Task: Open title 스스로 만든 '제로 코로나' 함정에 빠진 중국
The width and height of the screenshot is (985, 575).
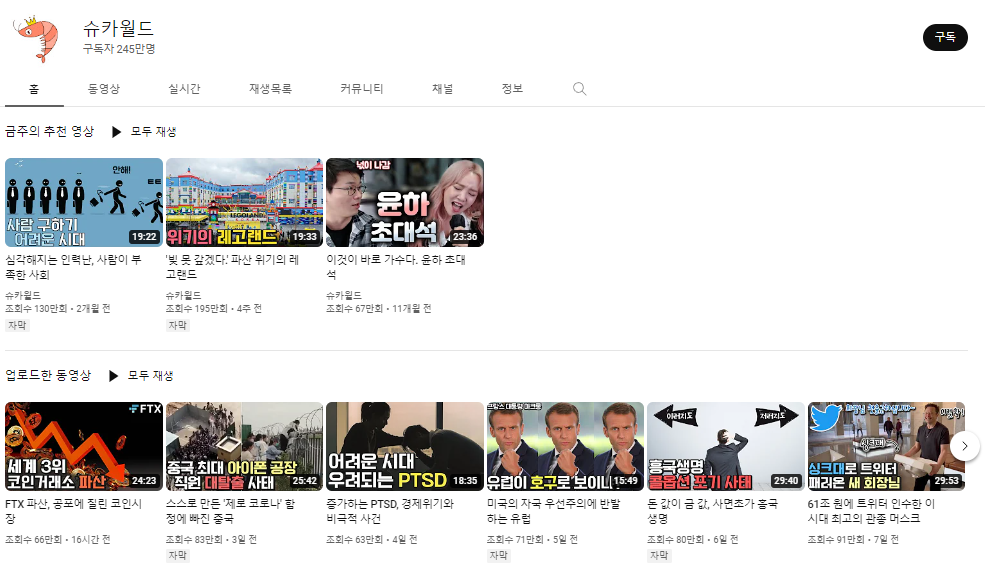Action: (231, 511)
